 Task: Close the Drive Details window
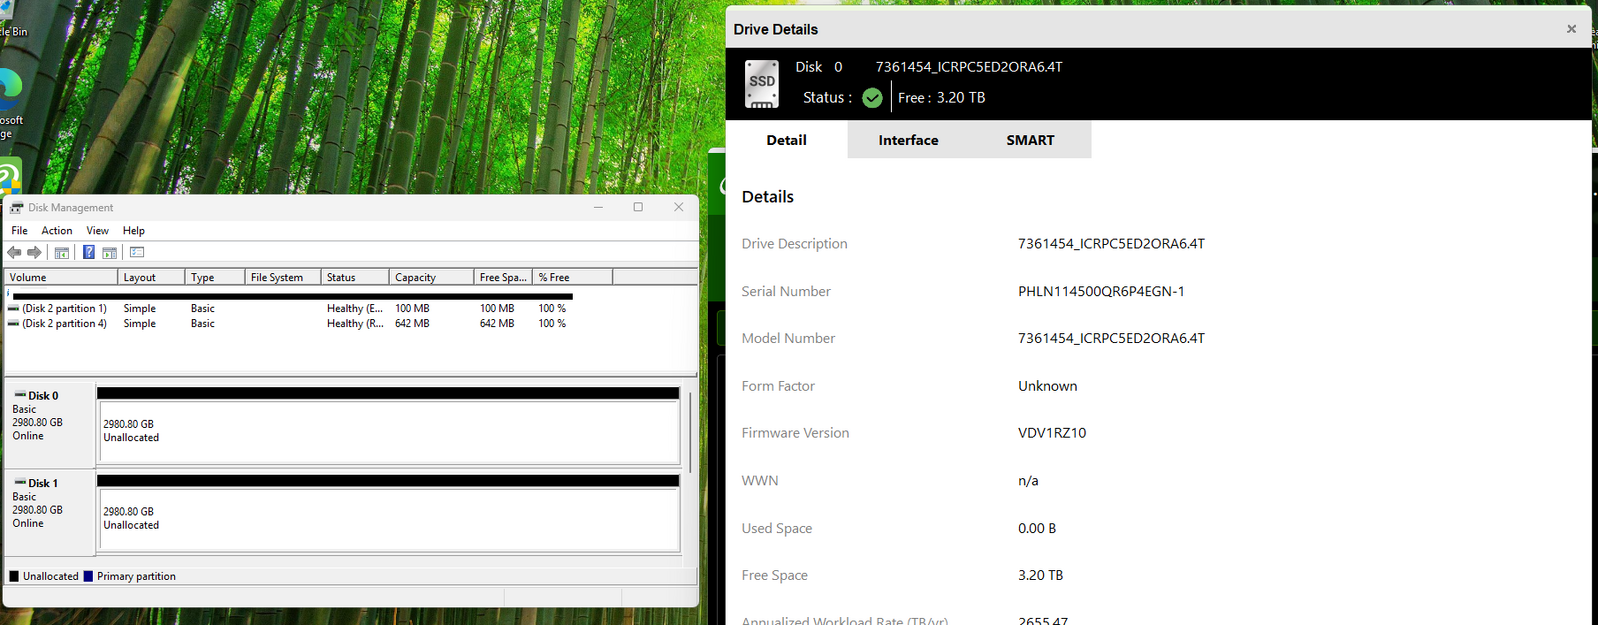(x=1571, y=29)
